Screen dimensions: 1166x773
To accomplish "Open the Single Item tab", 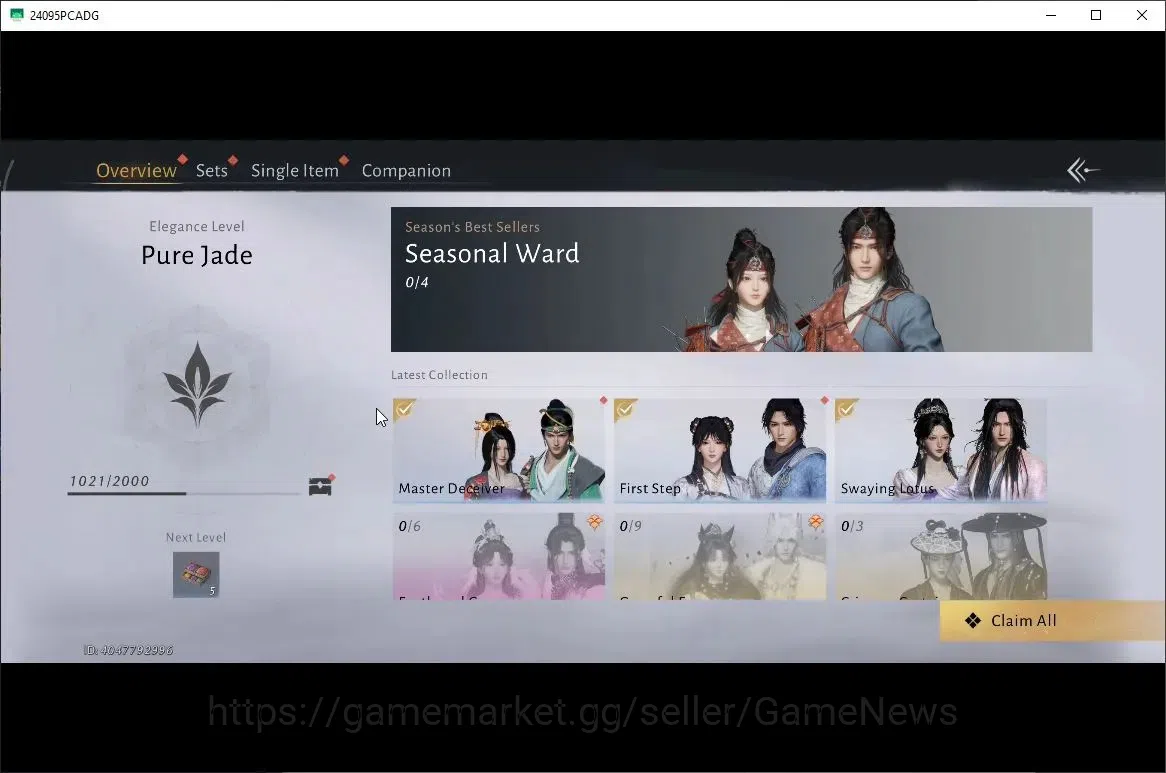I will (x=294, y=170).
